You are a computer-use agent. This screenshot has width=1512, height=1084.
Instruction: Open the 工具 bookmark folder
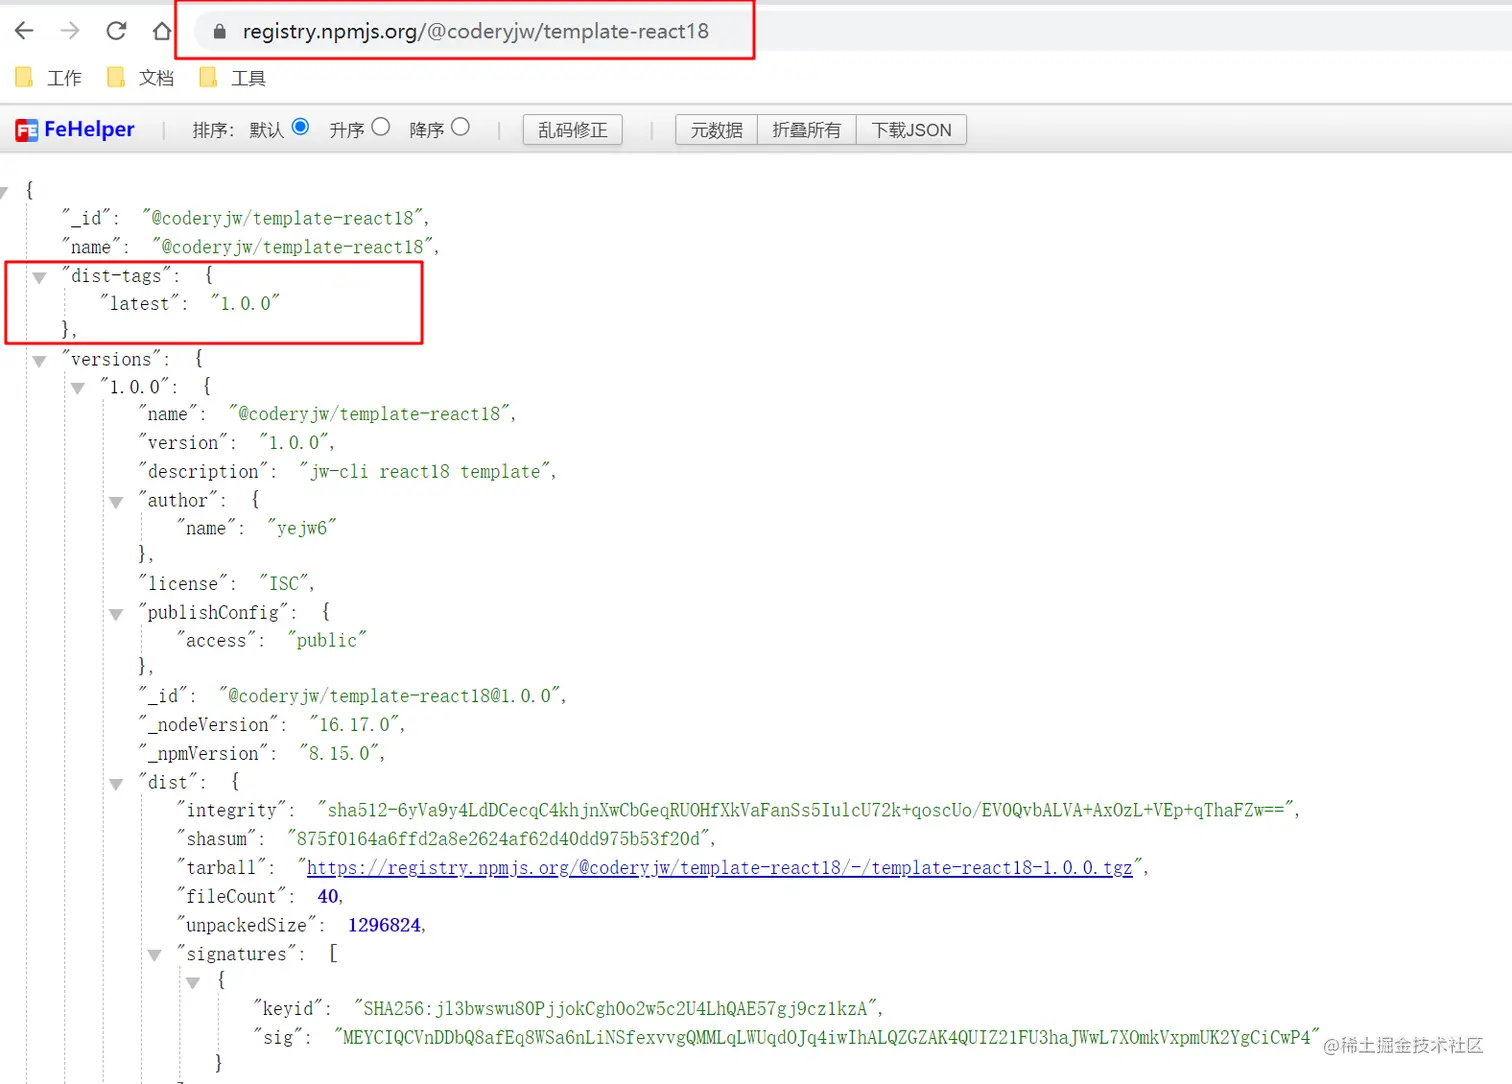point(233,78)
